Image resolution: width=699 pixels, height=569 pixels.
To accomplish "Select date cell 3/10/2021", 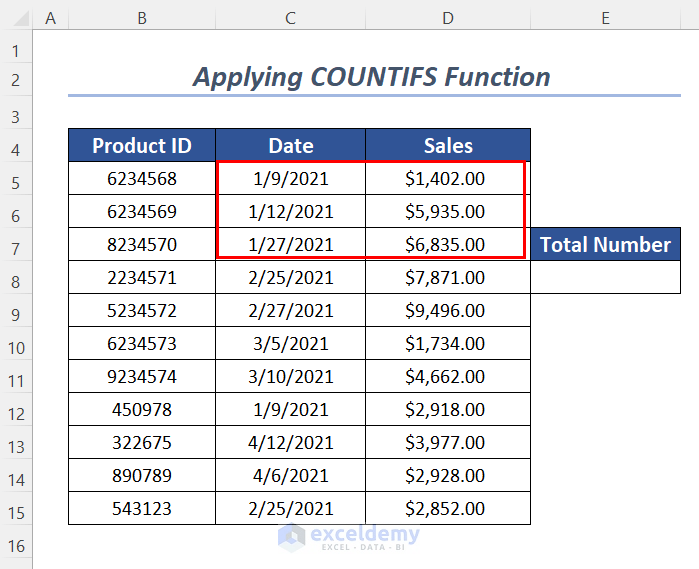I will point(290,376).
